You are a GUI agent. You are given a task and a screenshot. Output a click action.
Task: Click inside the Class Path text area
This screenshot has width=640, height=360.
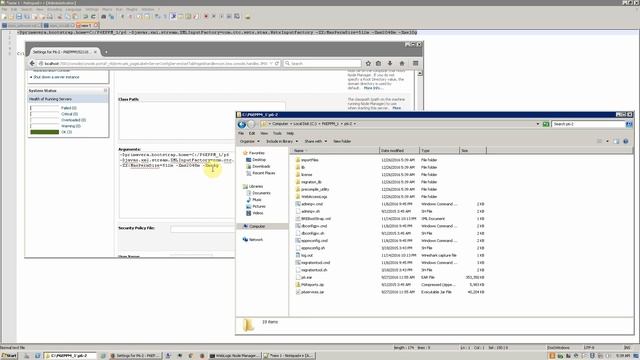(x=202, y=121)
